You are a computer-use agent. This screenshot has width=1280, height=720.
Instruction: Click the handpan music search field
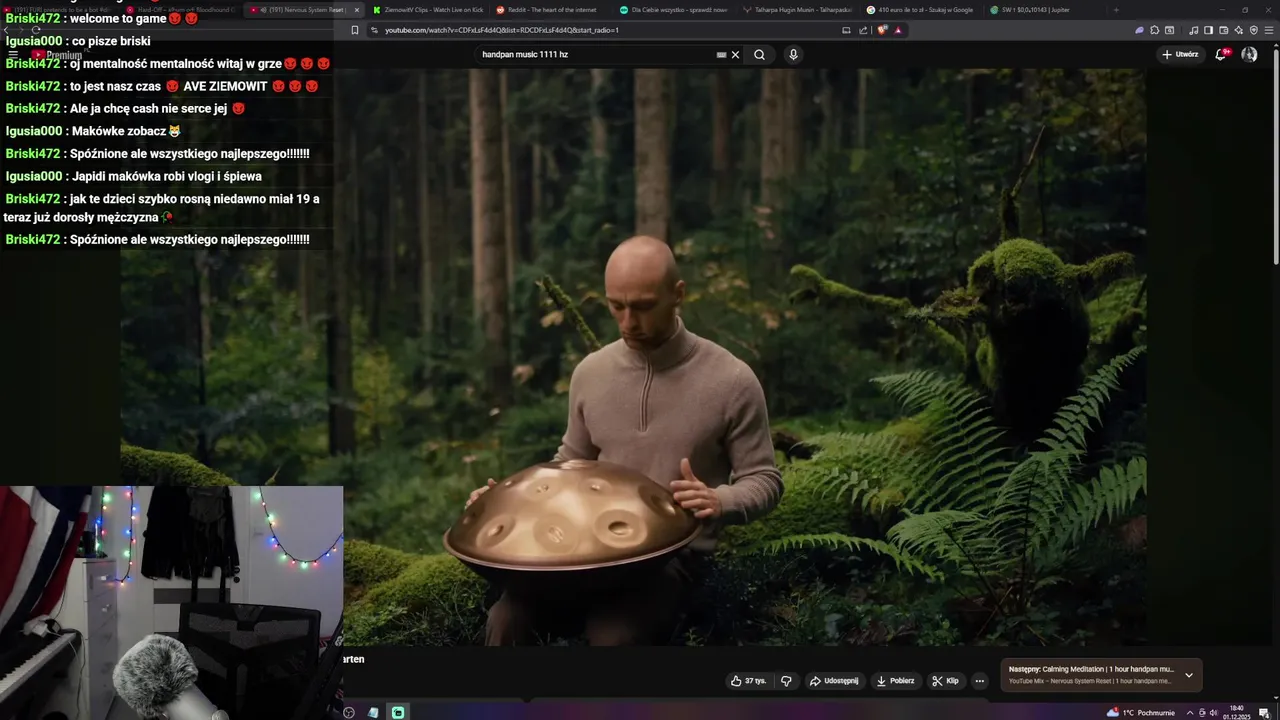tap(595, 55)
